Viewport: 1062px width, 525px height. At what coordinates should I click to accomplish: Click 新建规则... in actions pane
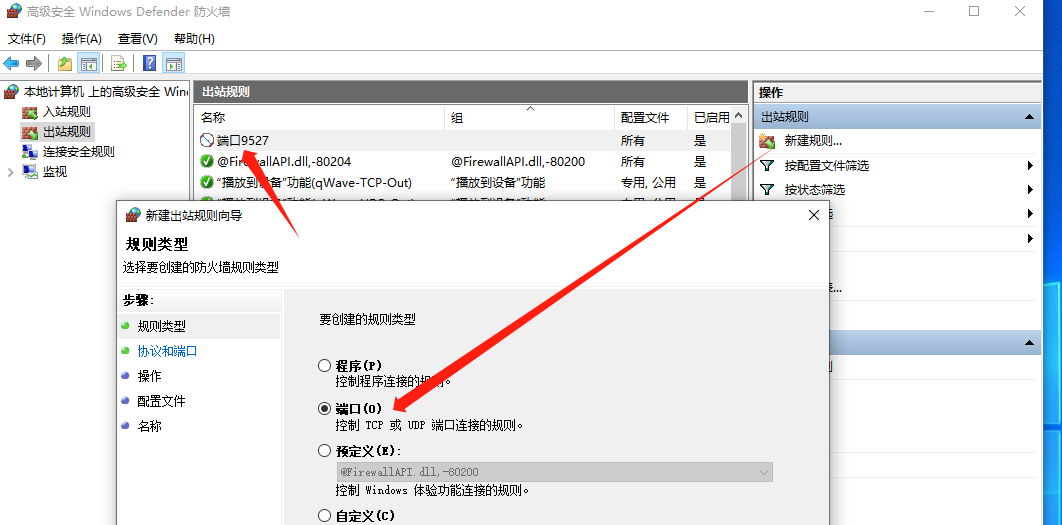click(813, 141)
